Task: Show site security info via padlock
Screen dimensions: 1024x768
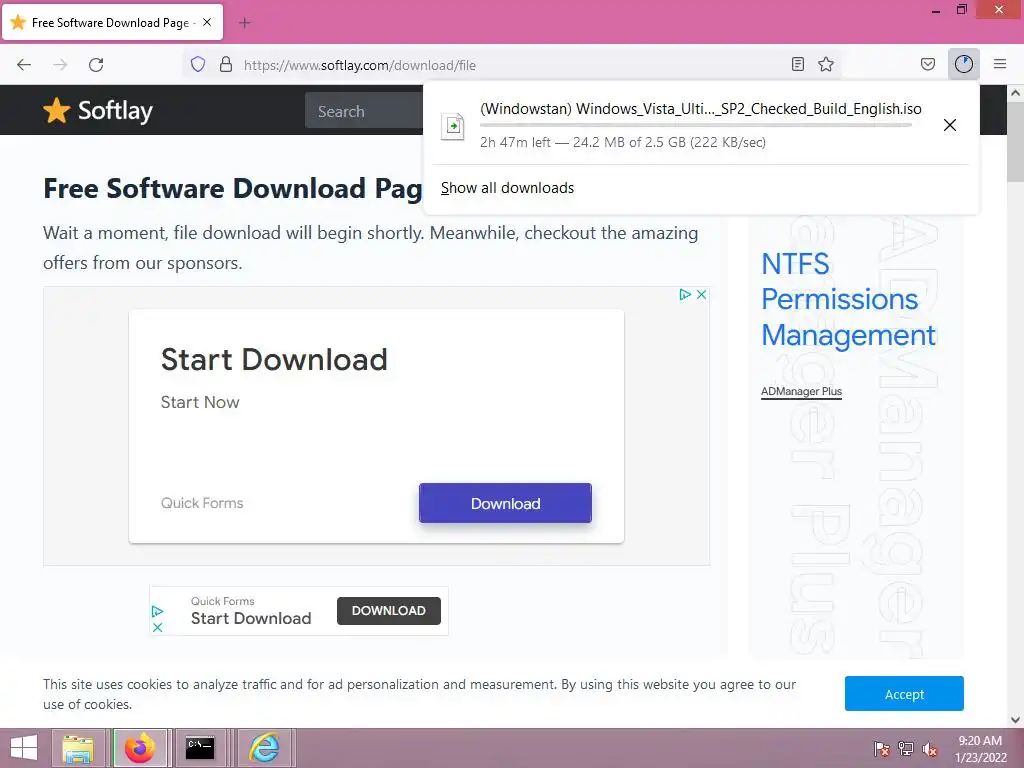Action: click(226, 65)
